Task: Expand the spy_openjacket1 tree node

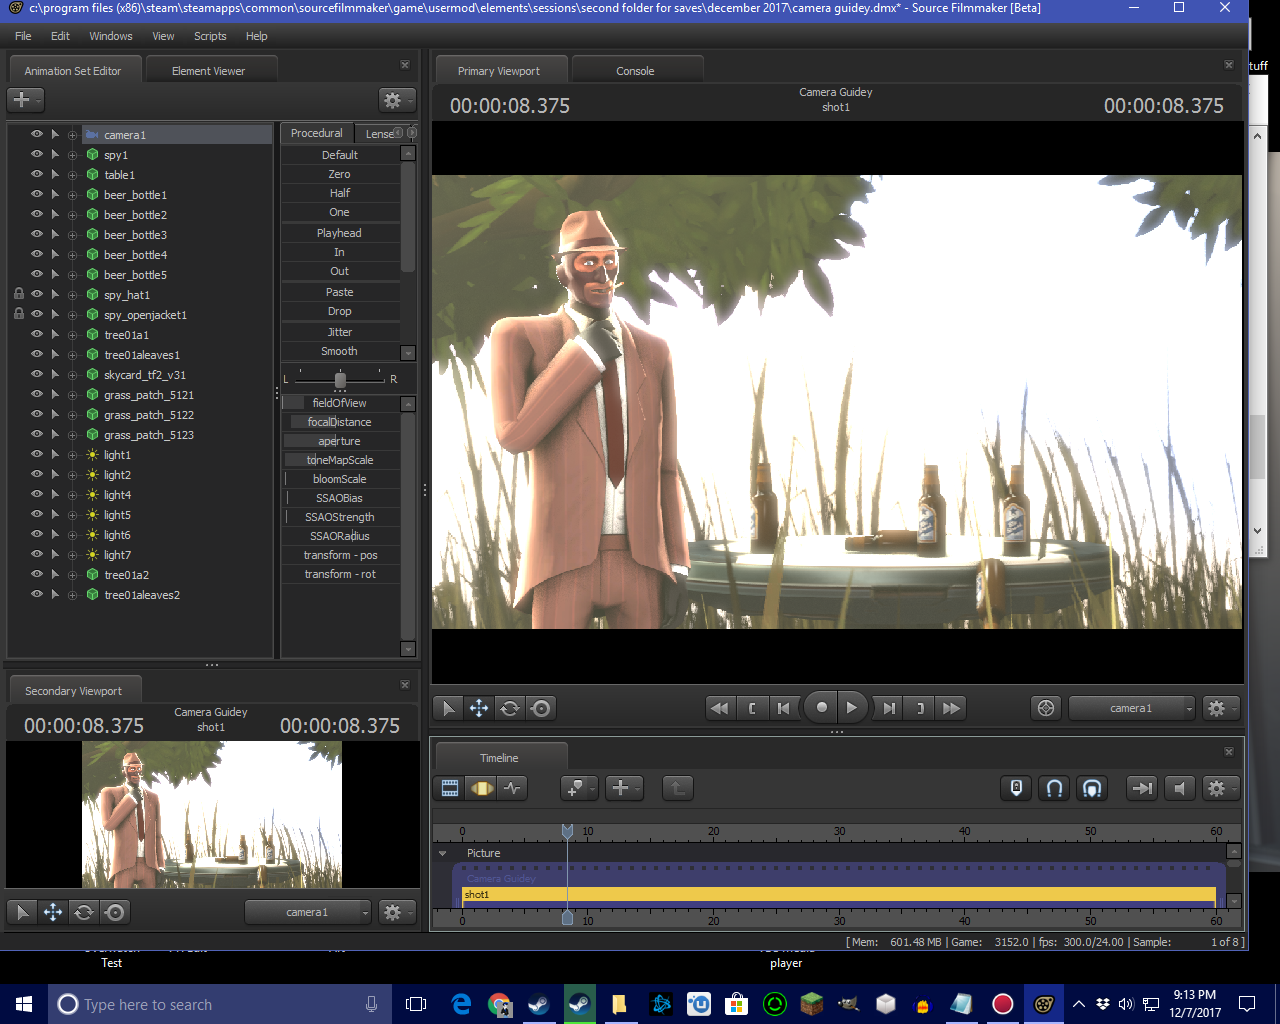Action: coord(72,315)
